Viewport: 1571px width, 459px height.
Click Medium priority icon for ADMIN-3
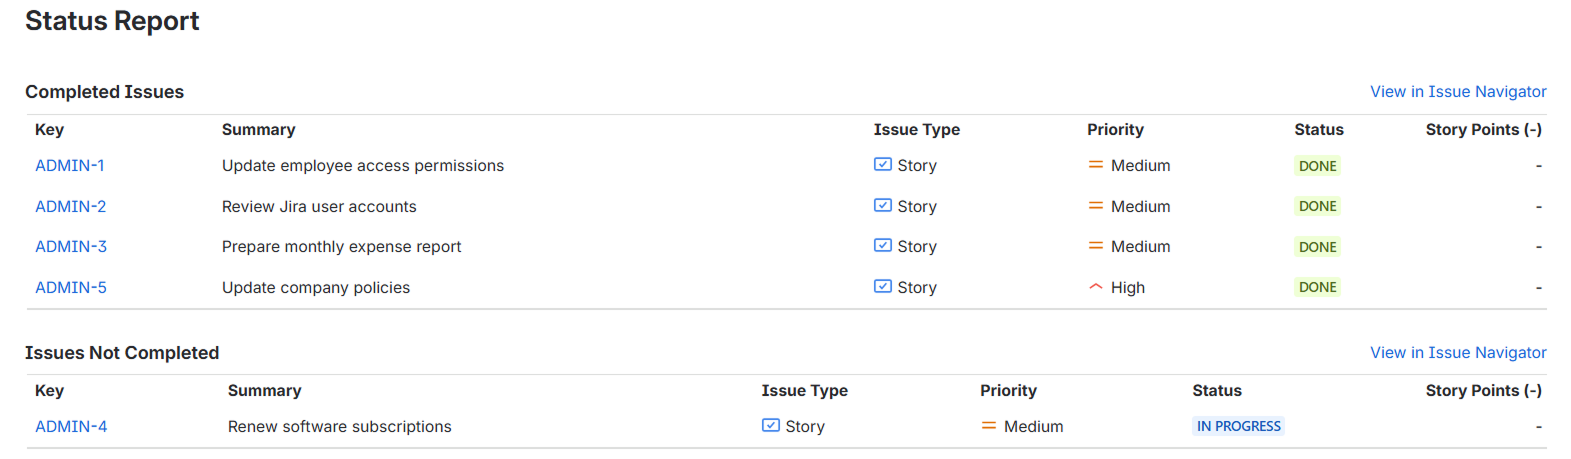point(1096,246)
